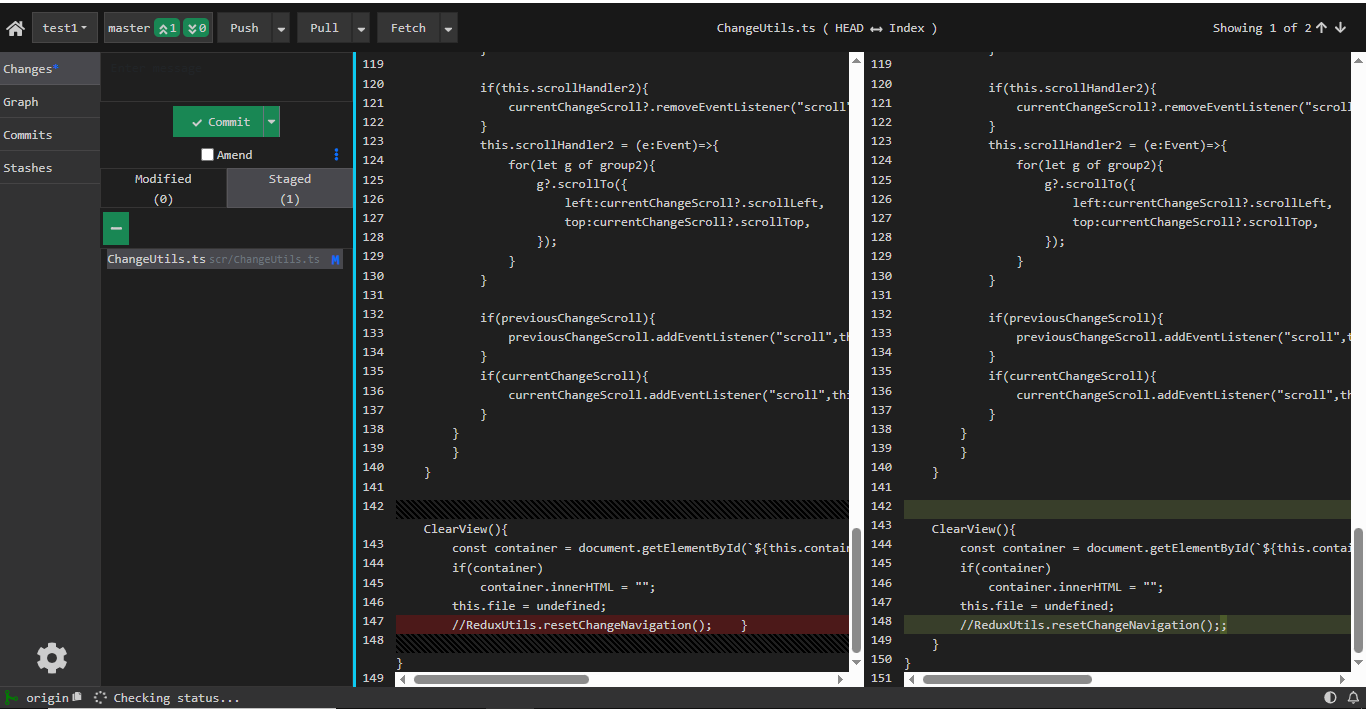
Task: Select ChangeUtils.ts in the staged list
Action: tap(224, 260)
